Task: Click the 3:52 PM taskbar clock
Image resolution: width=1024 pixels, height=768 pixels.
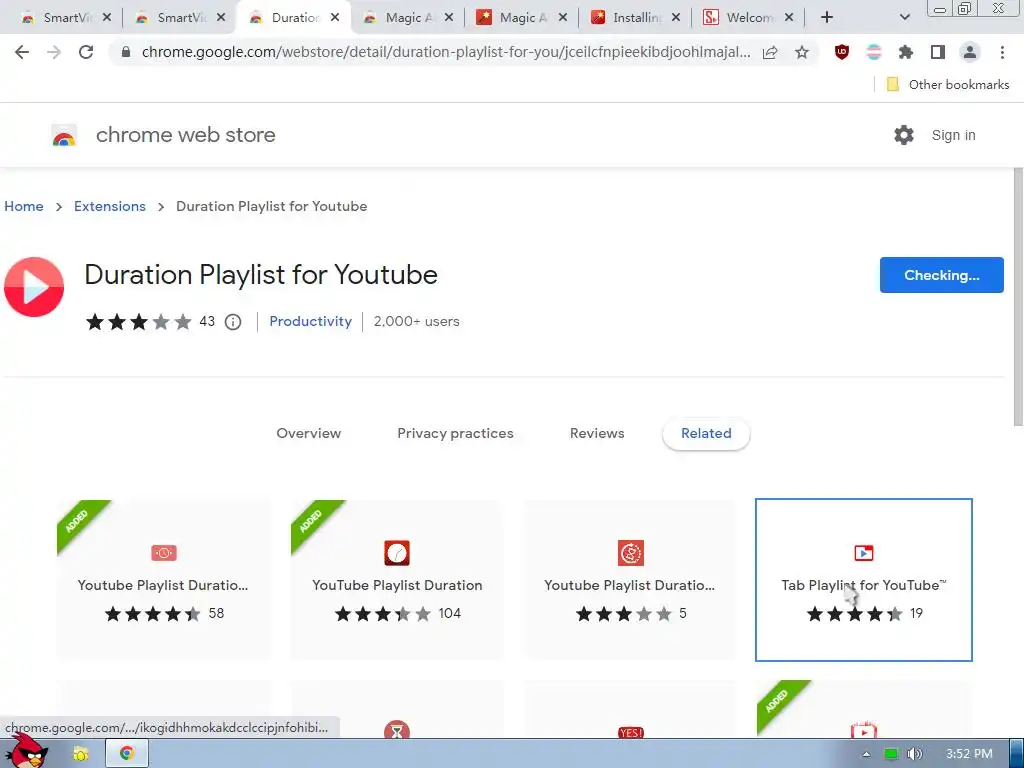Action: [969, 754]
